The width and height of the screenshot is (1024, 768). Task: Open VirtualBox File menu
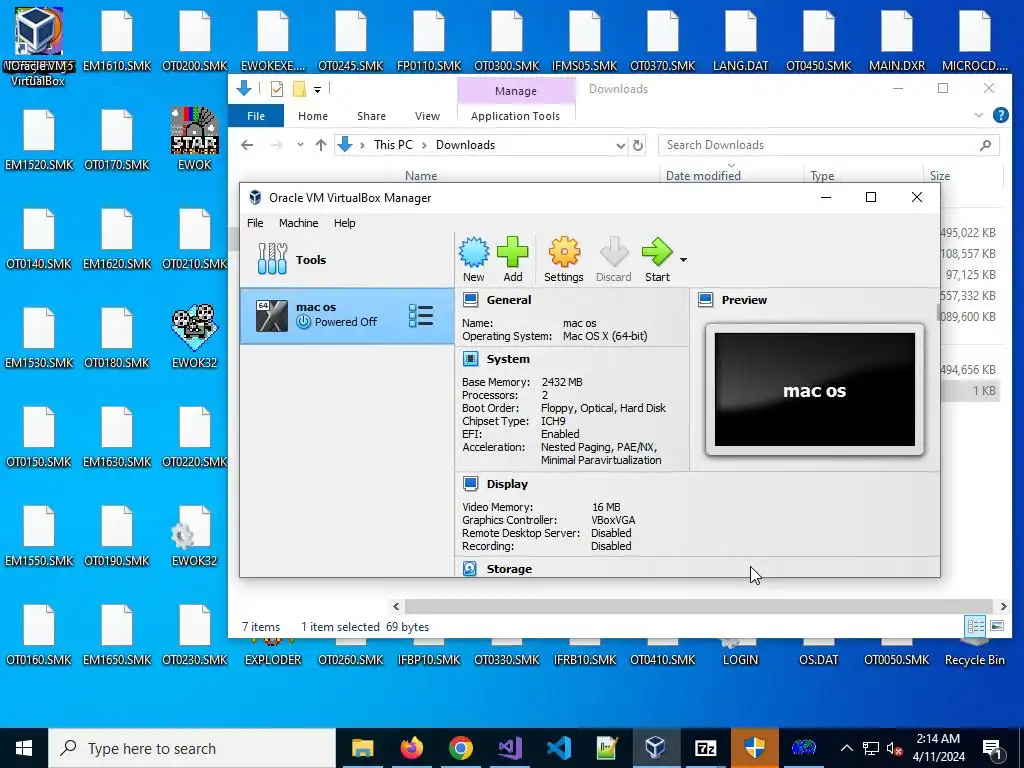255,223
